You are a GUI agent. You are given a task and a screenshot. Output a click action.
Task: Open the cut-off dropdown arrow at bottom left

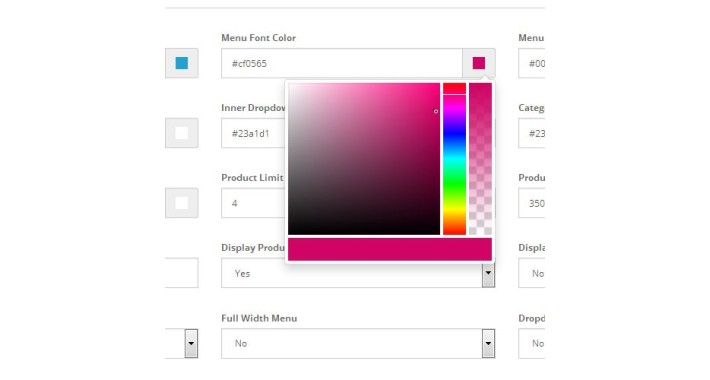191,343
